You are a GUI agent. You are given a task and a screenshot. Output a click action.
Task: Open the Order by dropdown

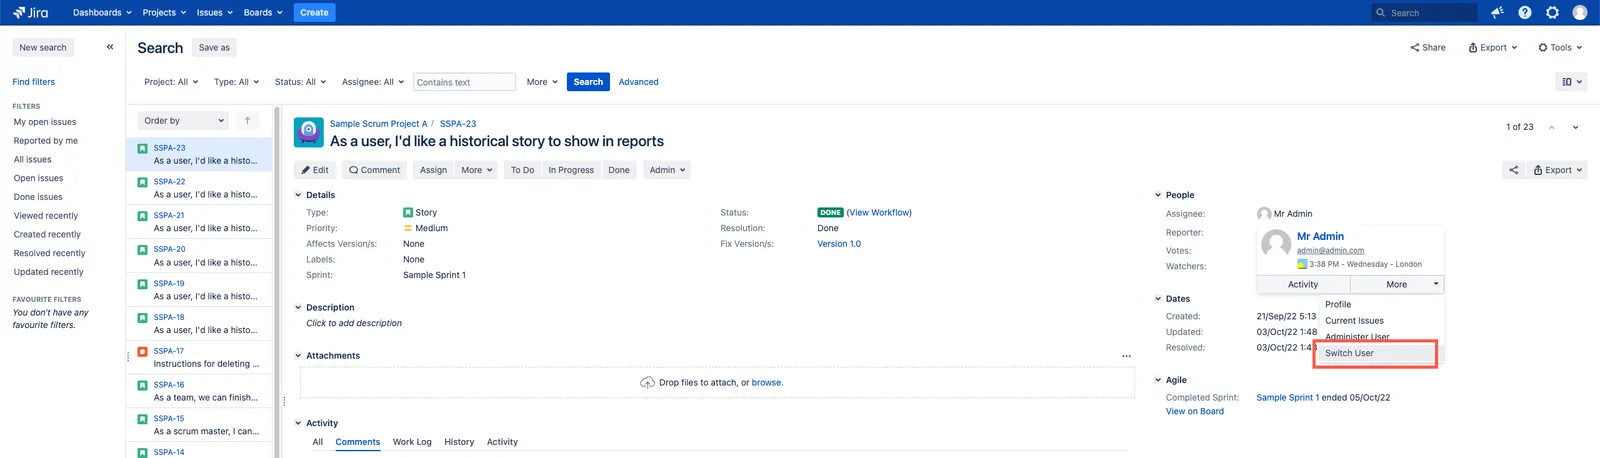pyautogui.click(x=183, y=120)
